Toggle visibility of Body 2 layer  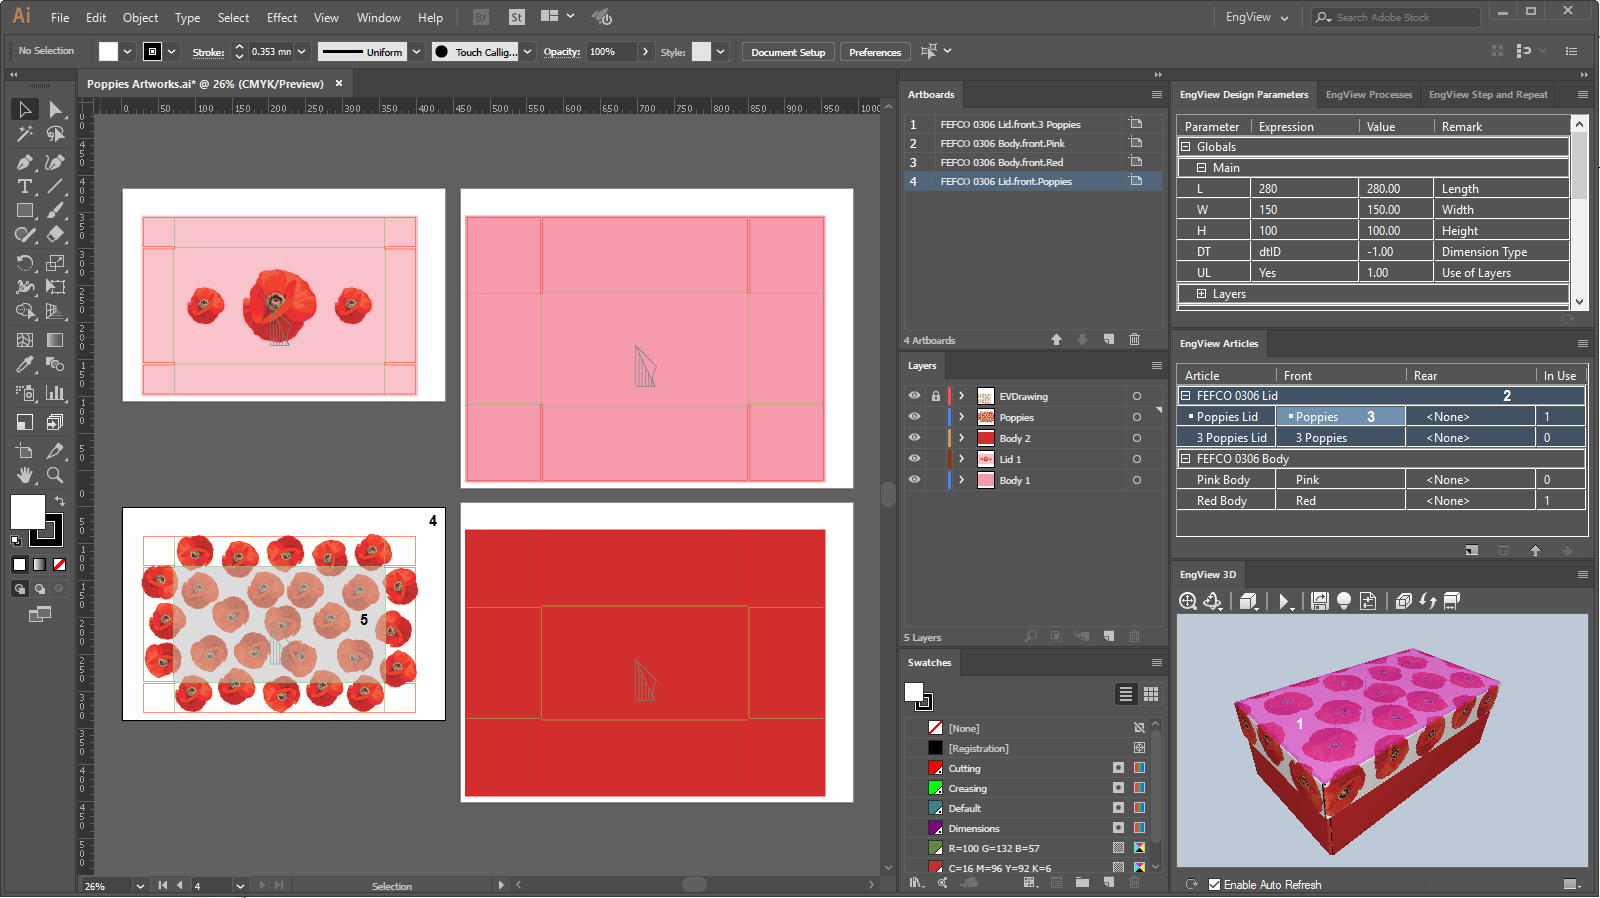[914, 438]
